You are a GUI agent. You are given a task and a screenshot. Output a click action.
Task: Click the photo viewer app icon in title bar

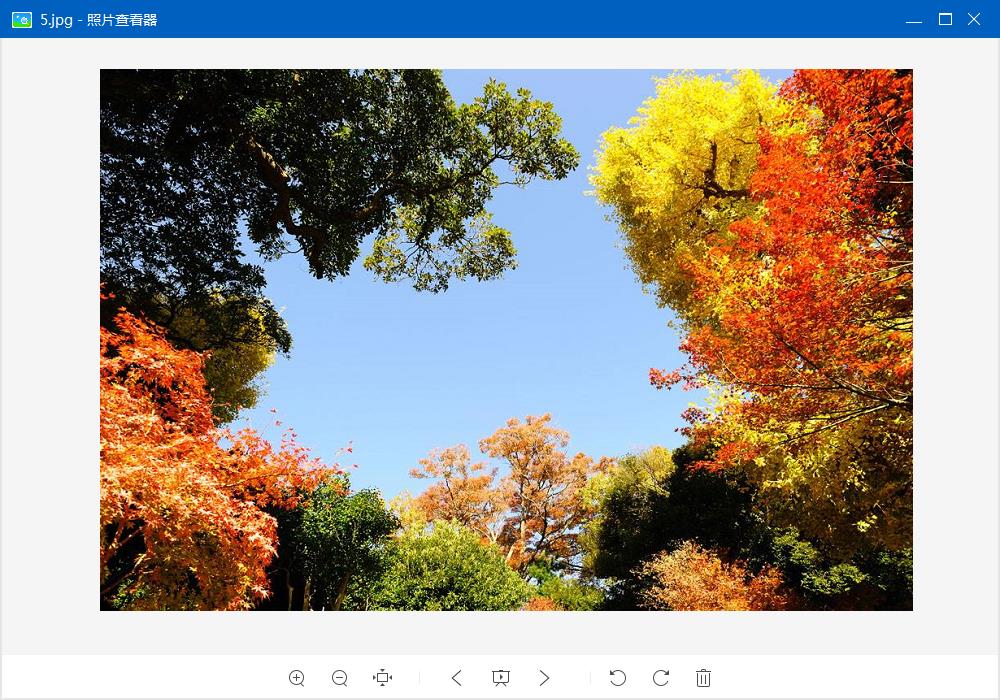coord(22,20)
